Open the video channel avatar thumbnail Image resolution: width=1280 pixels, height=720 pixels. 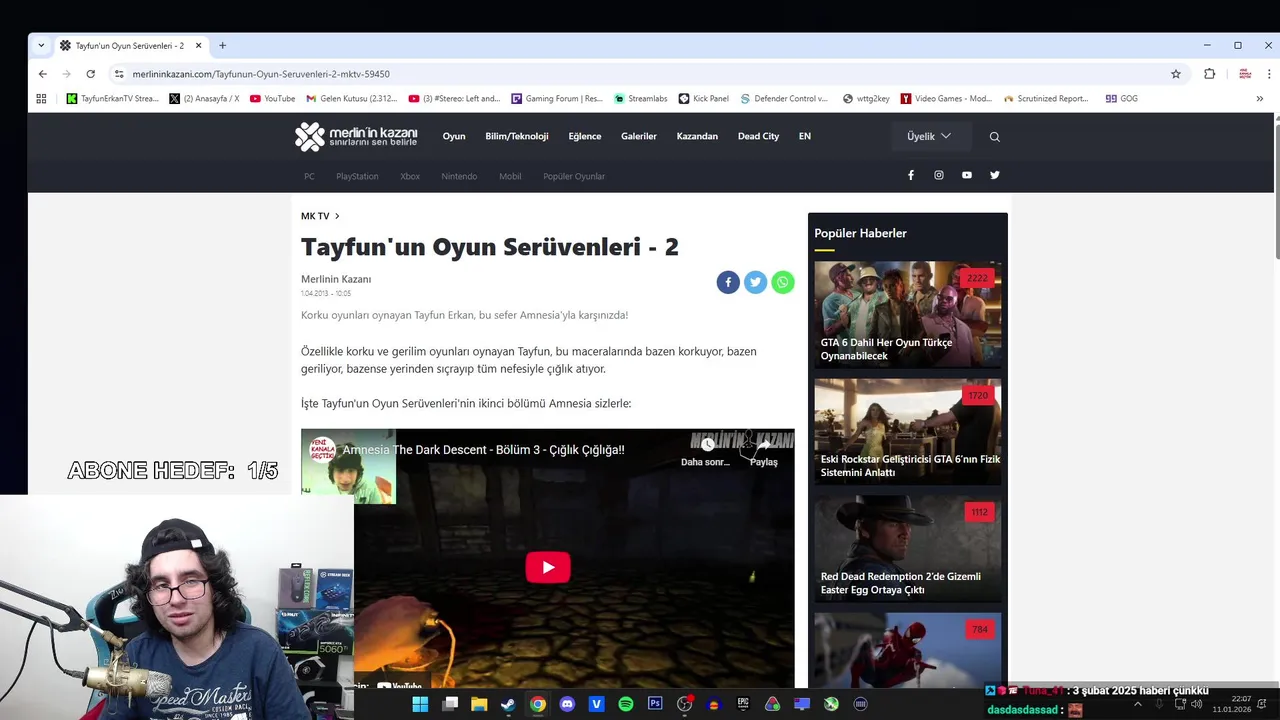click(321, 450)
